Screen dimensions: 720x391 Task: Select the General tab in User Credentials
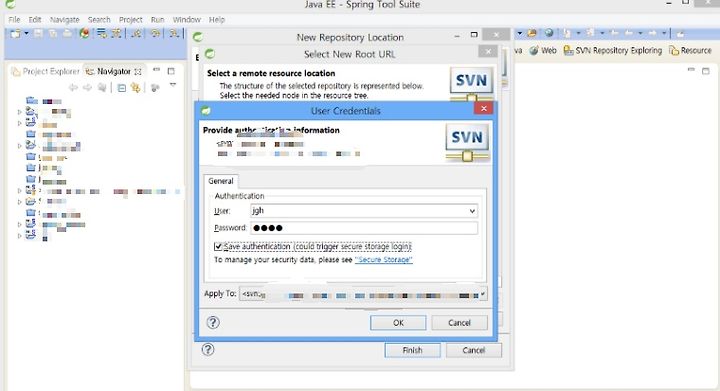[220, 181]
